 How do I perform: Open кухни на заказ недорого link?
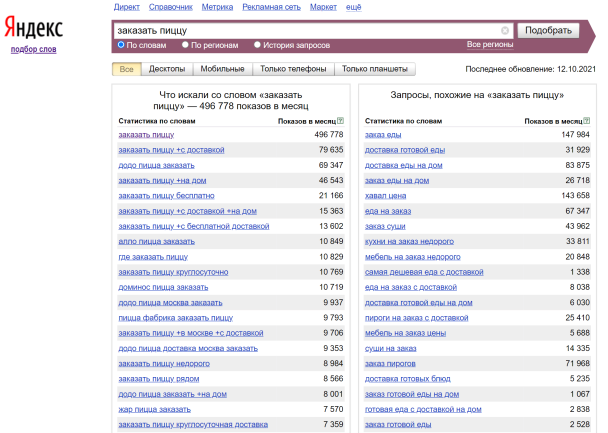pos(409,241)
